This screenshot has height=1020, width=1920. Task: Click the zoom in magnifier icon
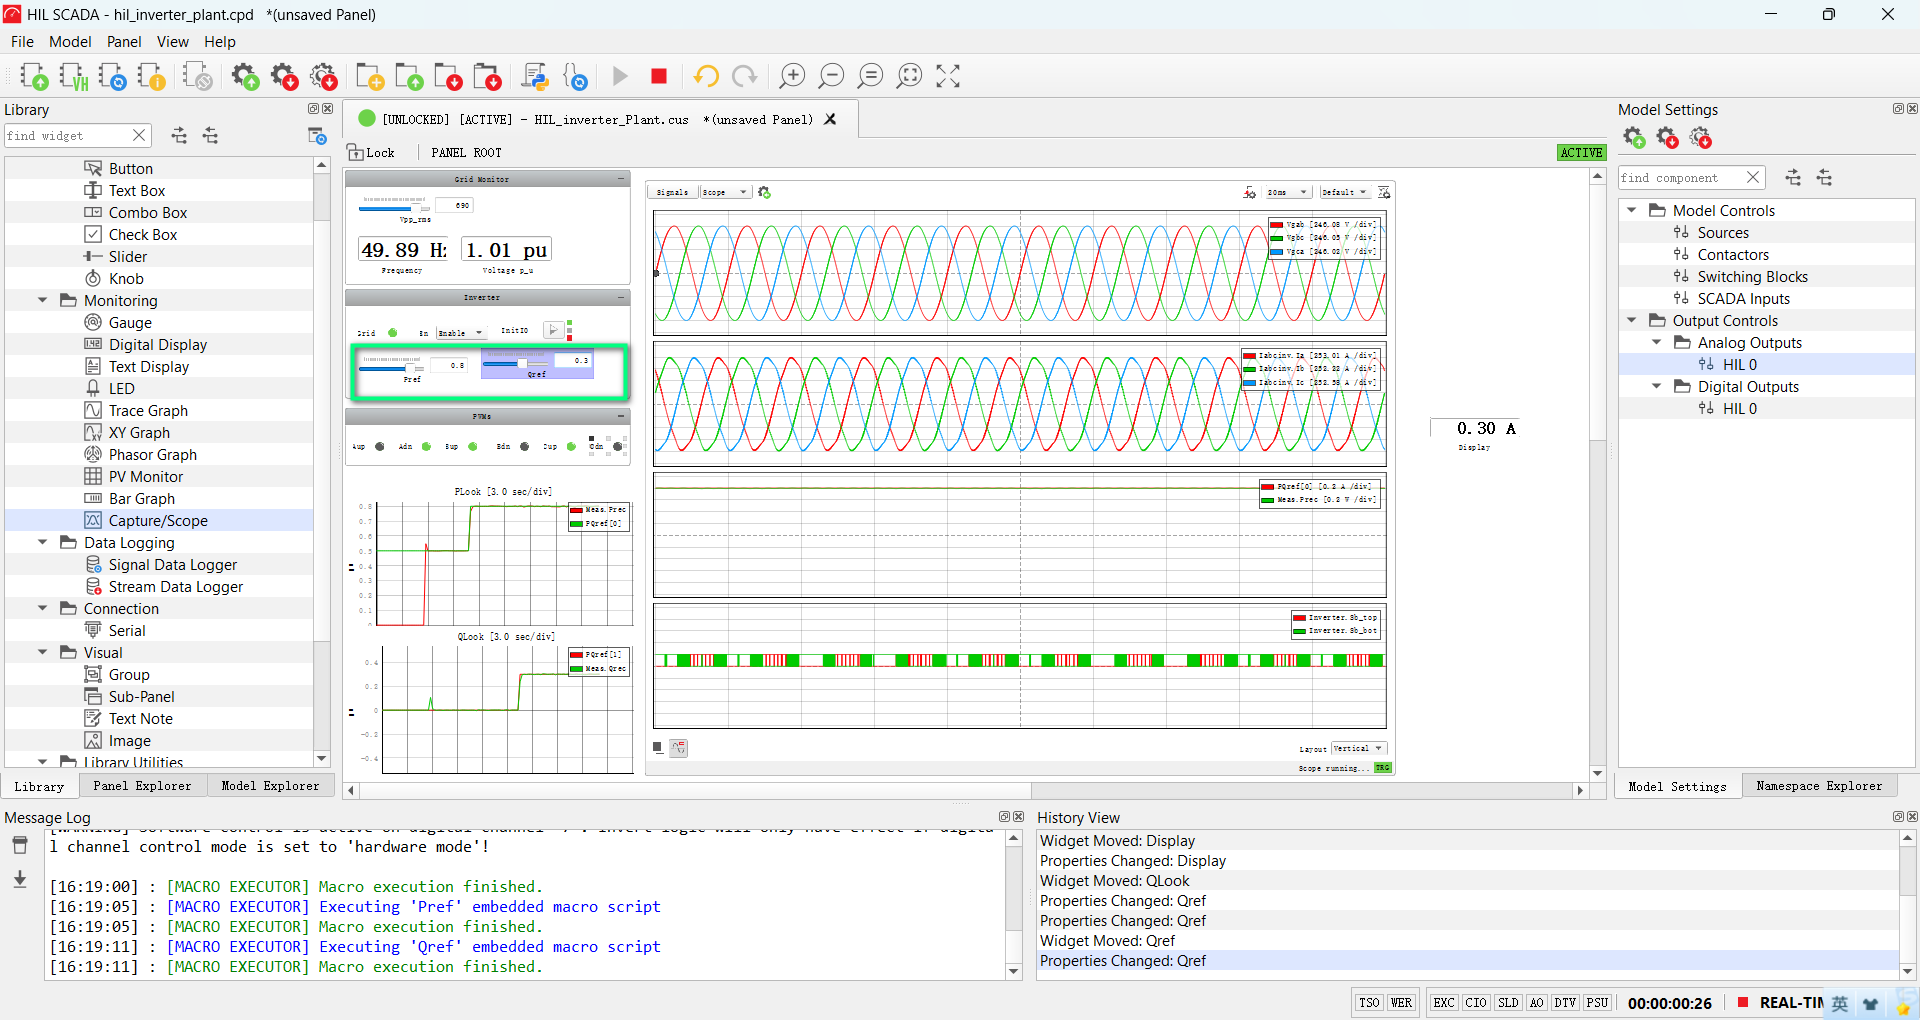792,76
